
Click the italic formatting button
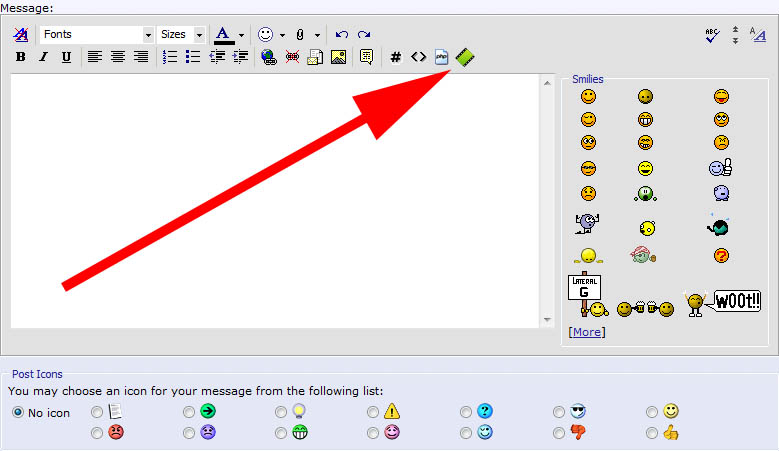click(x=43, y=57)
